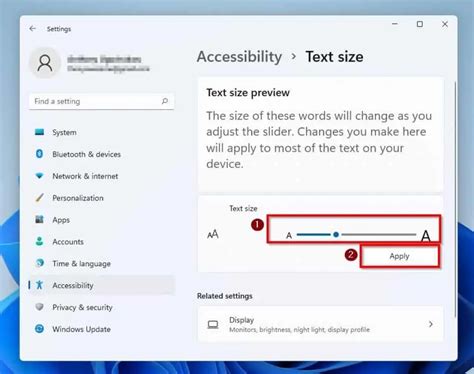Click the AA text size icon
Image resolution: width=474 pixels, height=374 pixels.
pyautogui.click(x=213, y=234)
